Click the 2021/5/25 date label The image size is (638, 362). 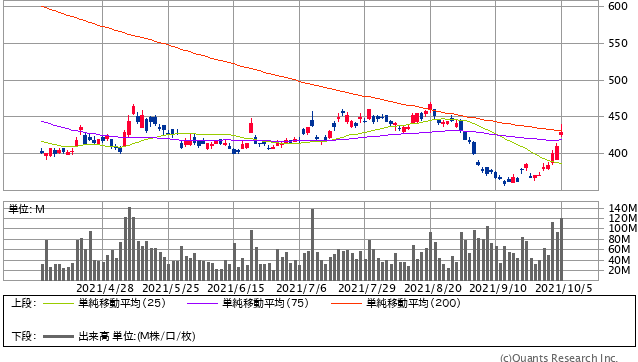(x=171, y=288)
